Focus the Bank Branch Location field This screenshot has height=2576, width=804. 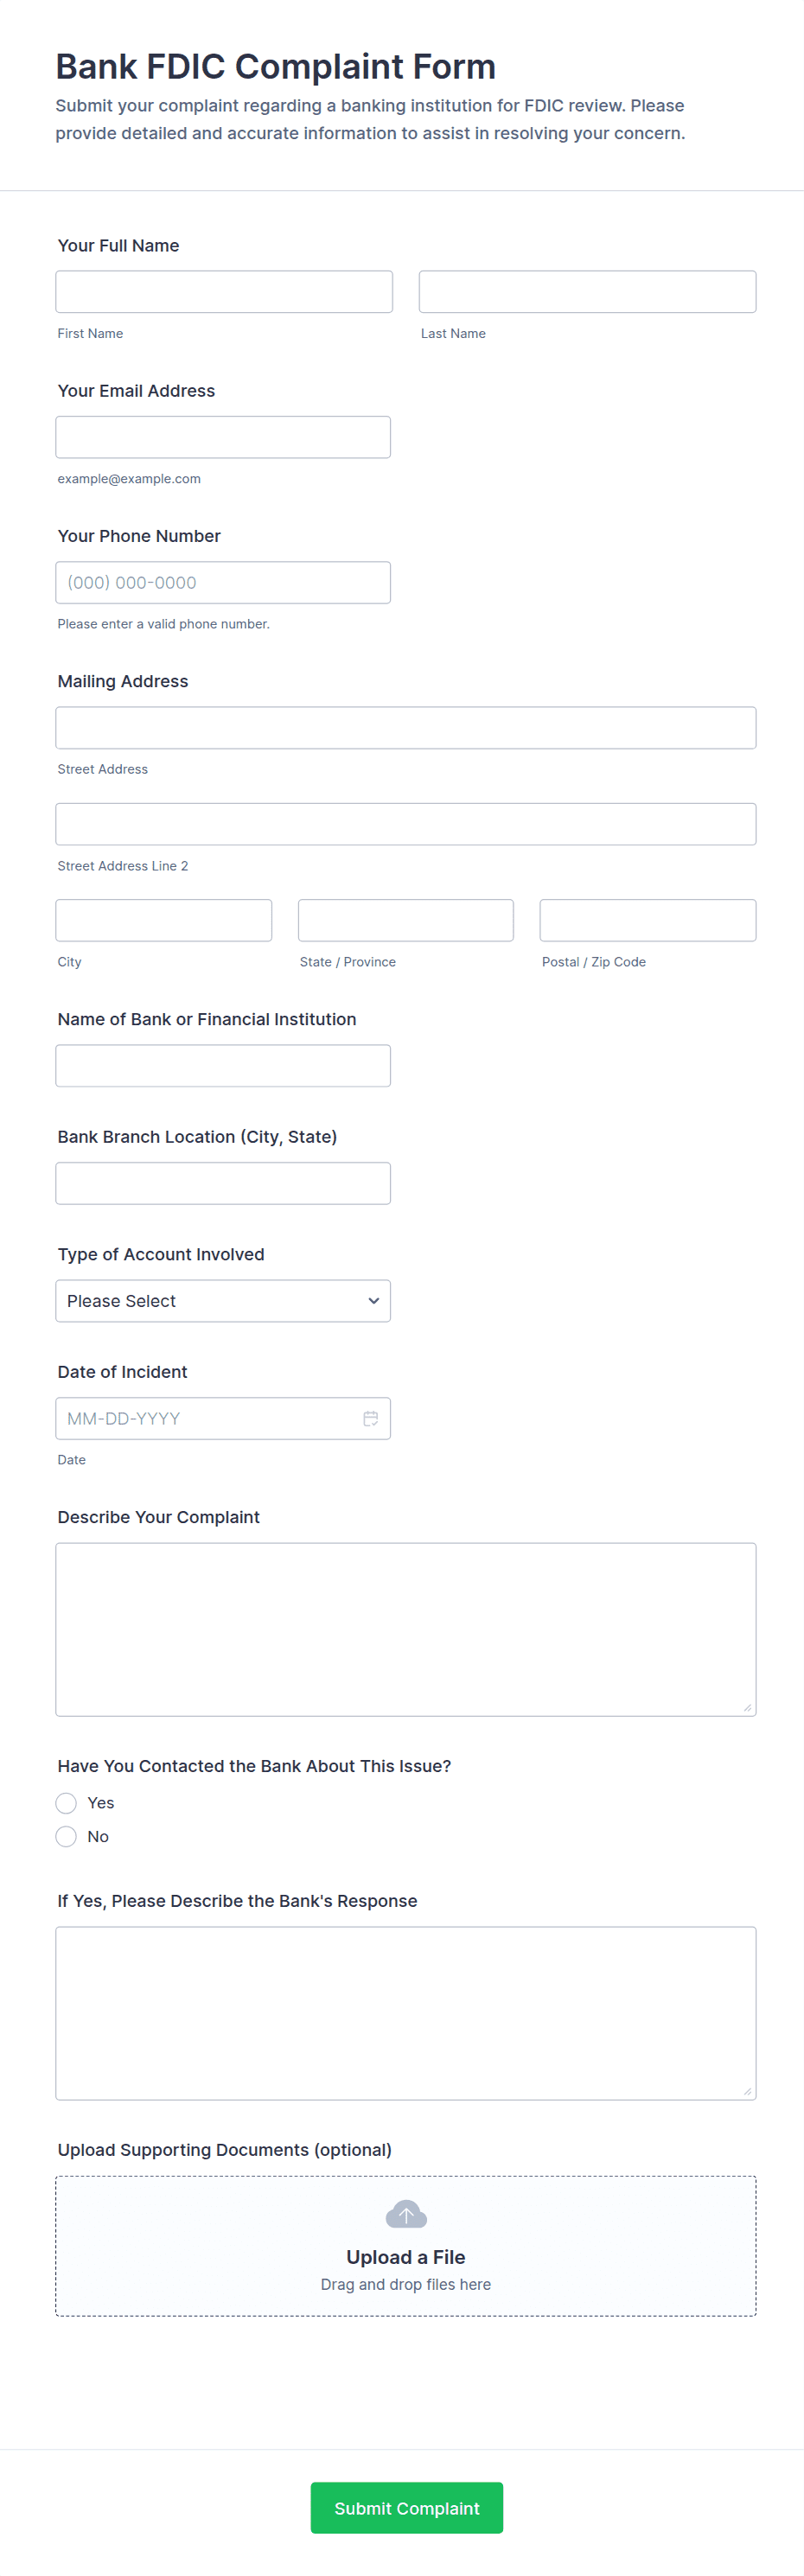pyautogui.click(x=222, y=1182)
